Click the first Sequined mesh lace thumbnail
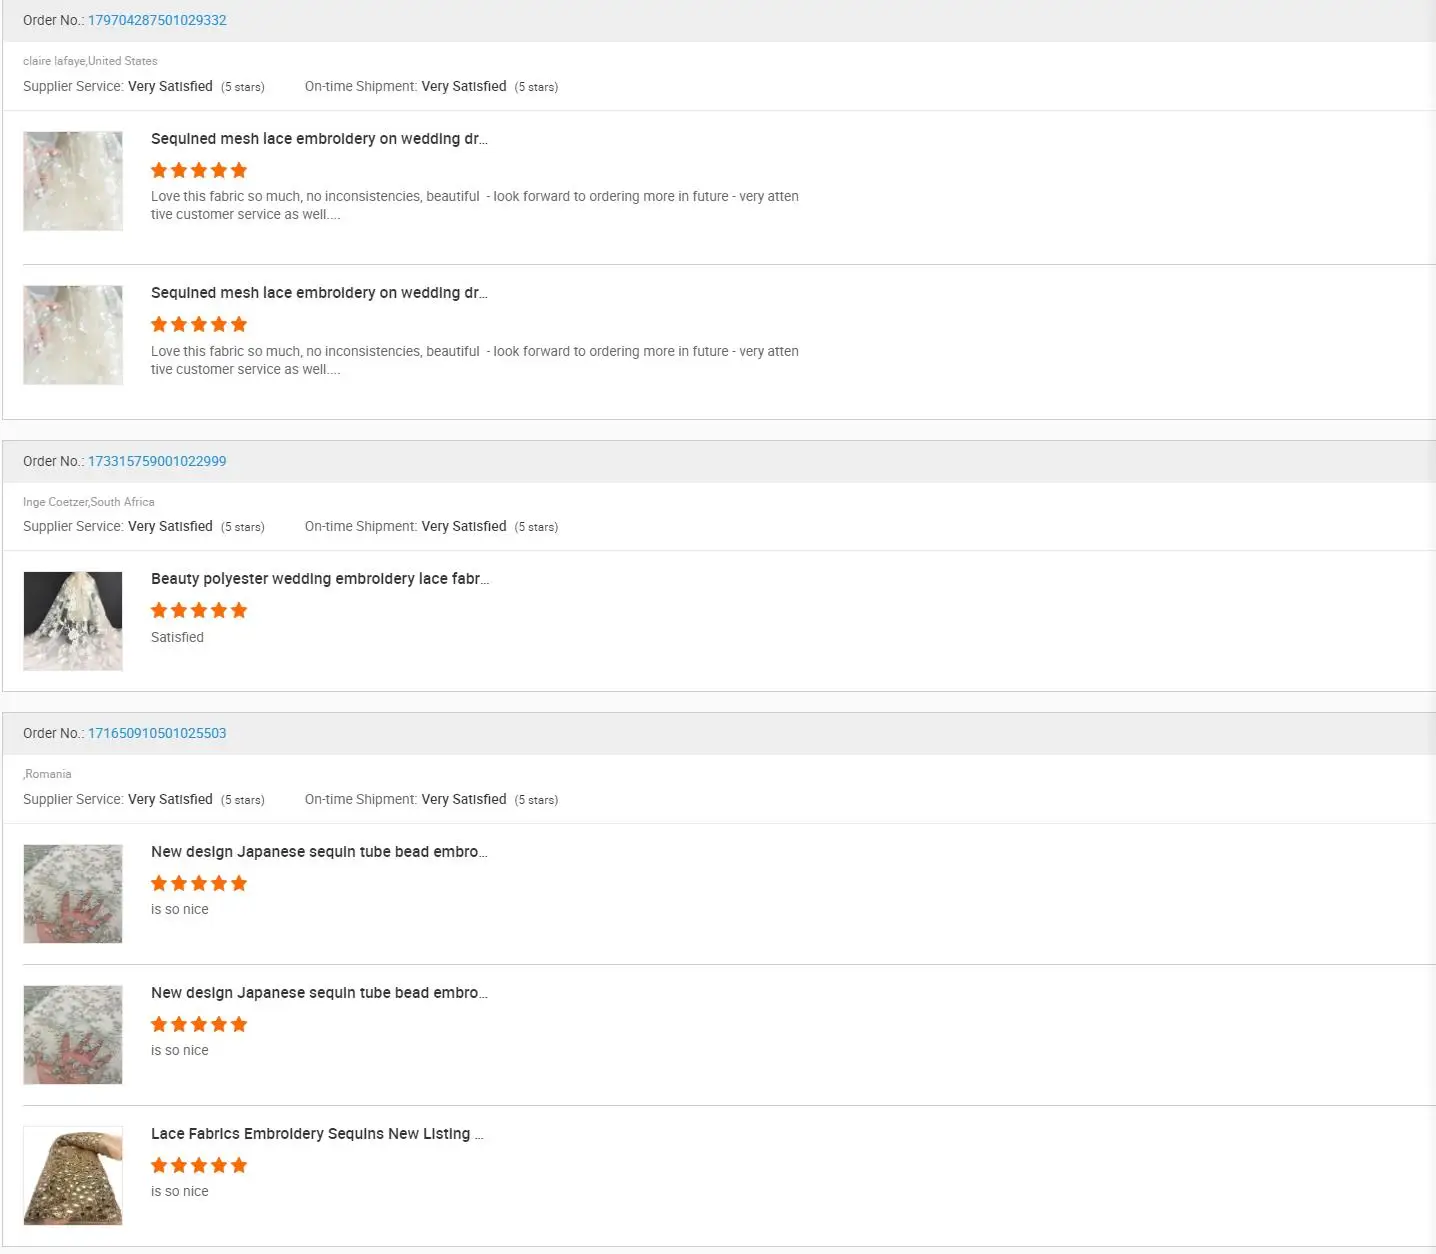Viewport: 1436px width, 1254px height. click(x=73, y=181)
